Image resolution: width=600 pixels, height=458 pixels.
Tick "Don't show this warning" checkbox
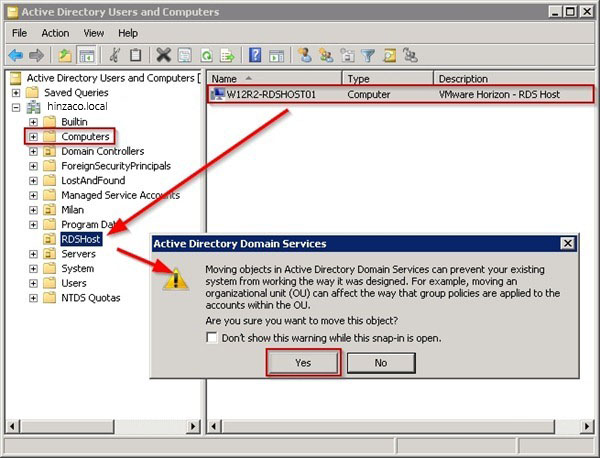[211, 338]
